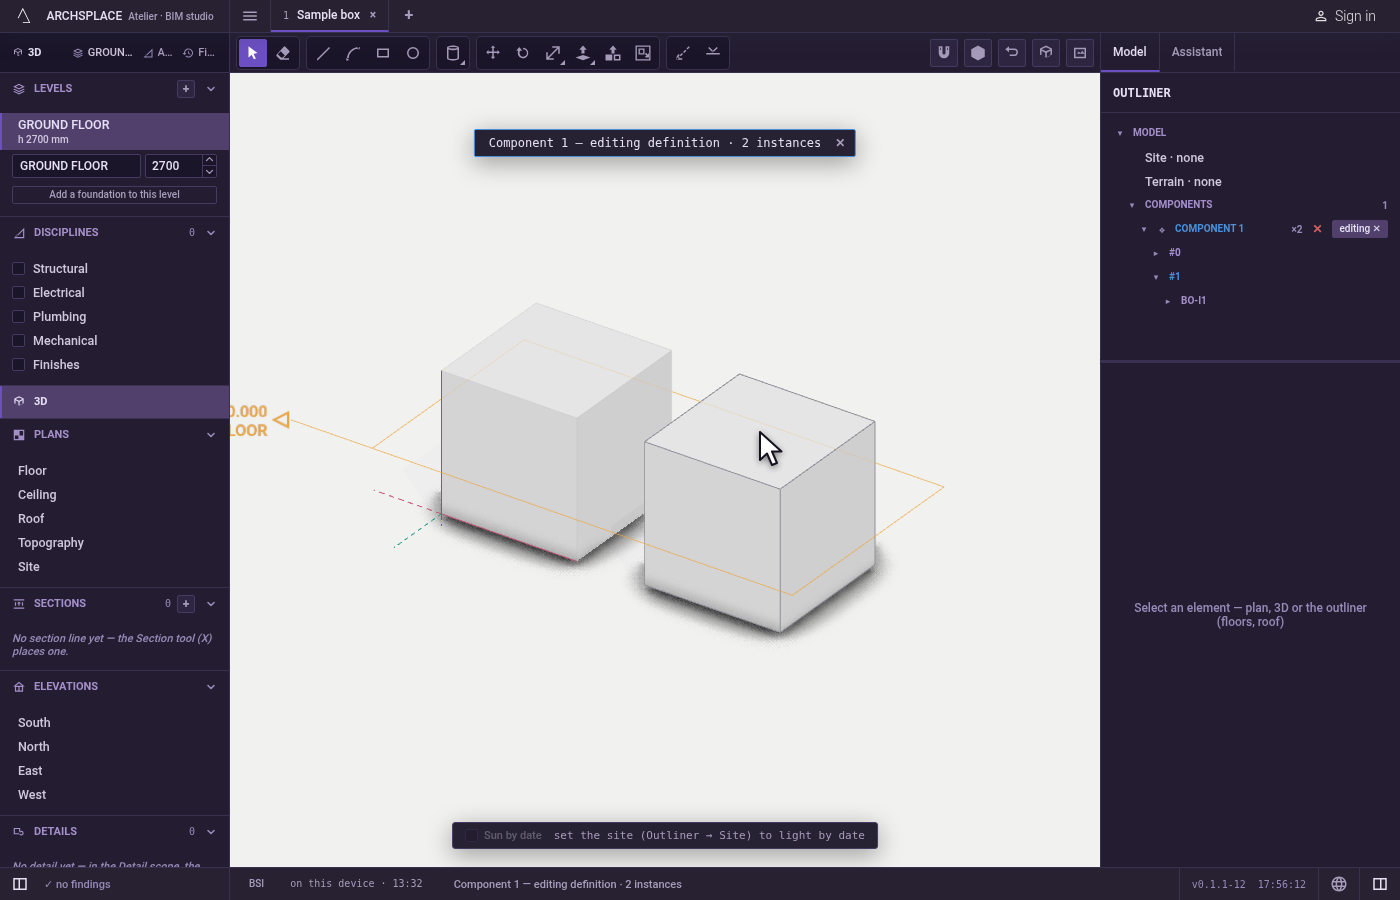Collapse the SECTIONS panel
The width and height of the screenshot is (1400, 900).
point(211,604)
